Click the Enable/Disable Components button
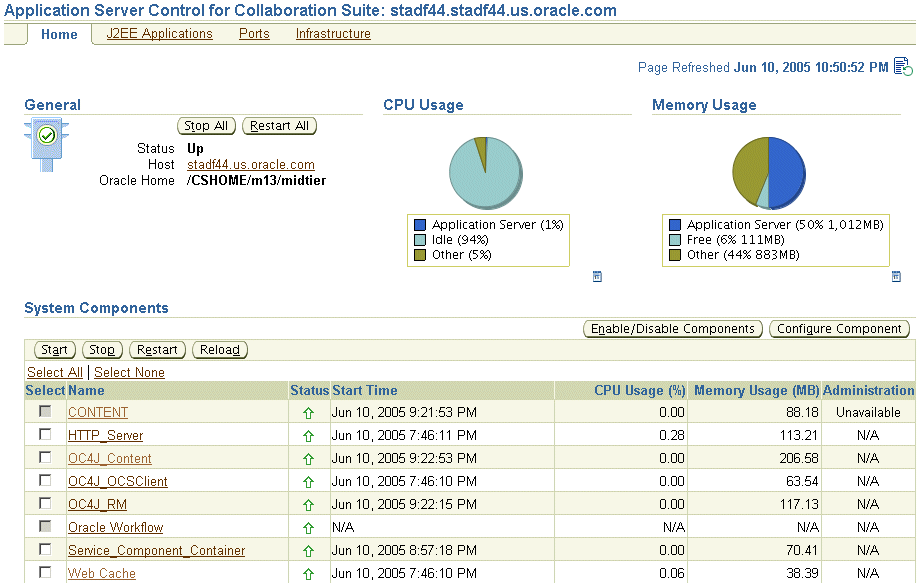This screenshot has height=583, width=919. click(672, 329)
